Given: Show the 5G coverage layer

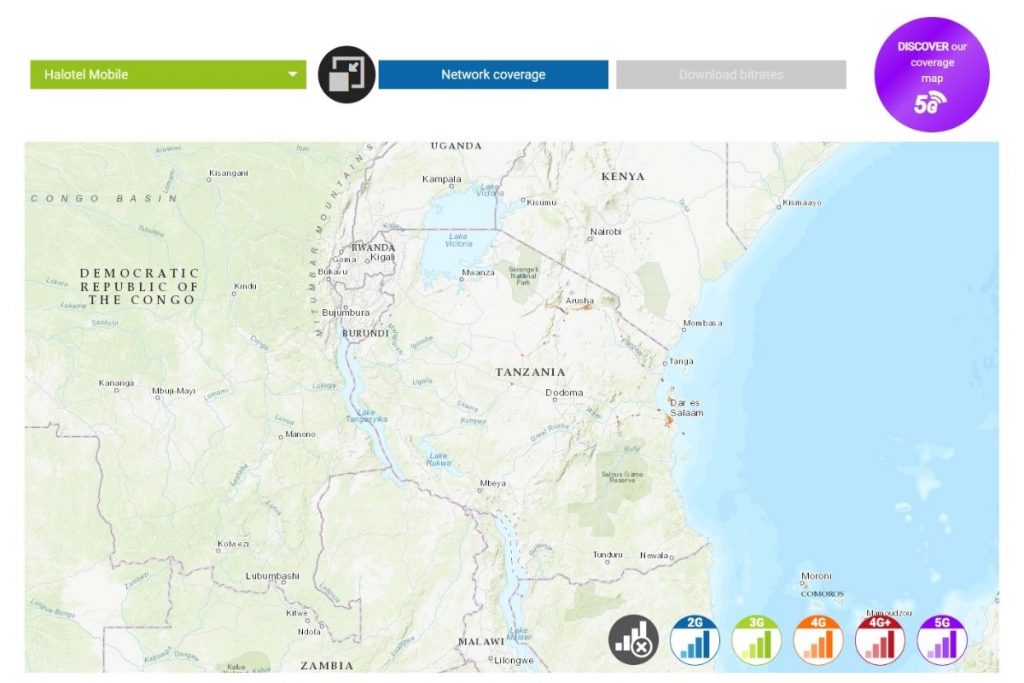Looking at the screenshot, I should 942,640.
